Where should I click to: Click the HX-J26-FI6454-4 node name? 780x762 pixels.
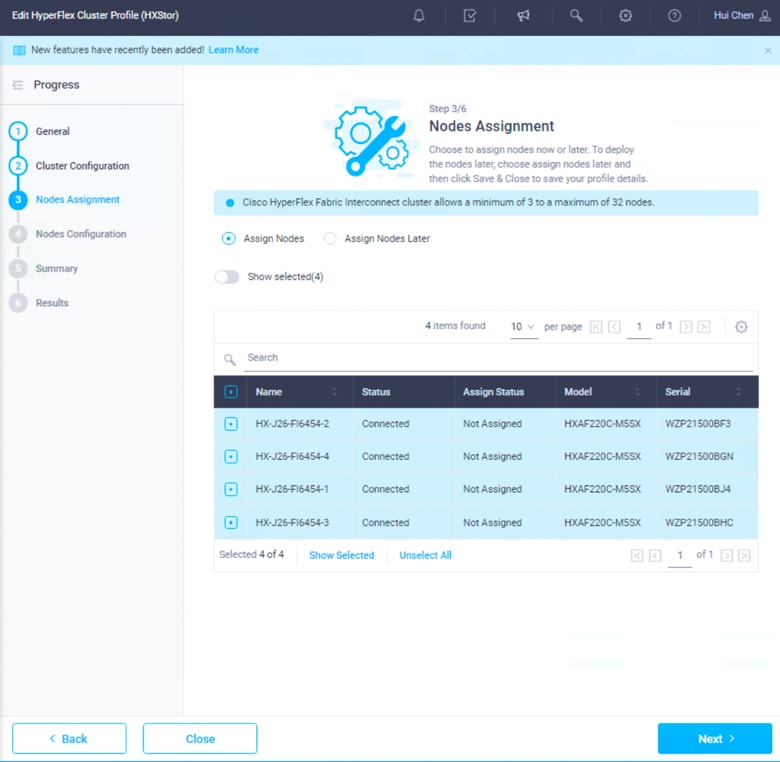[292, 457]
